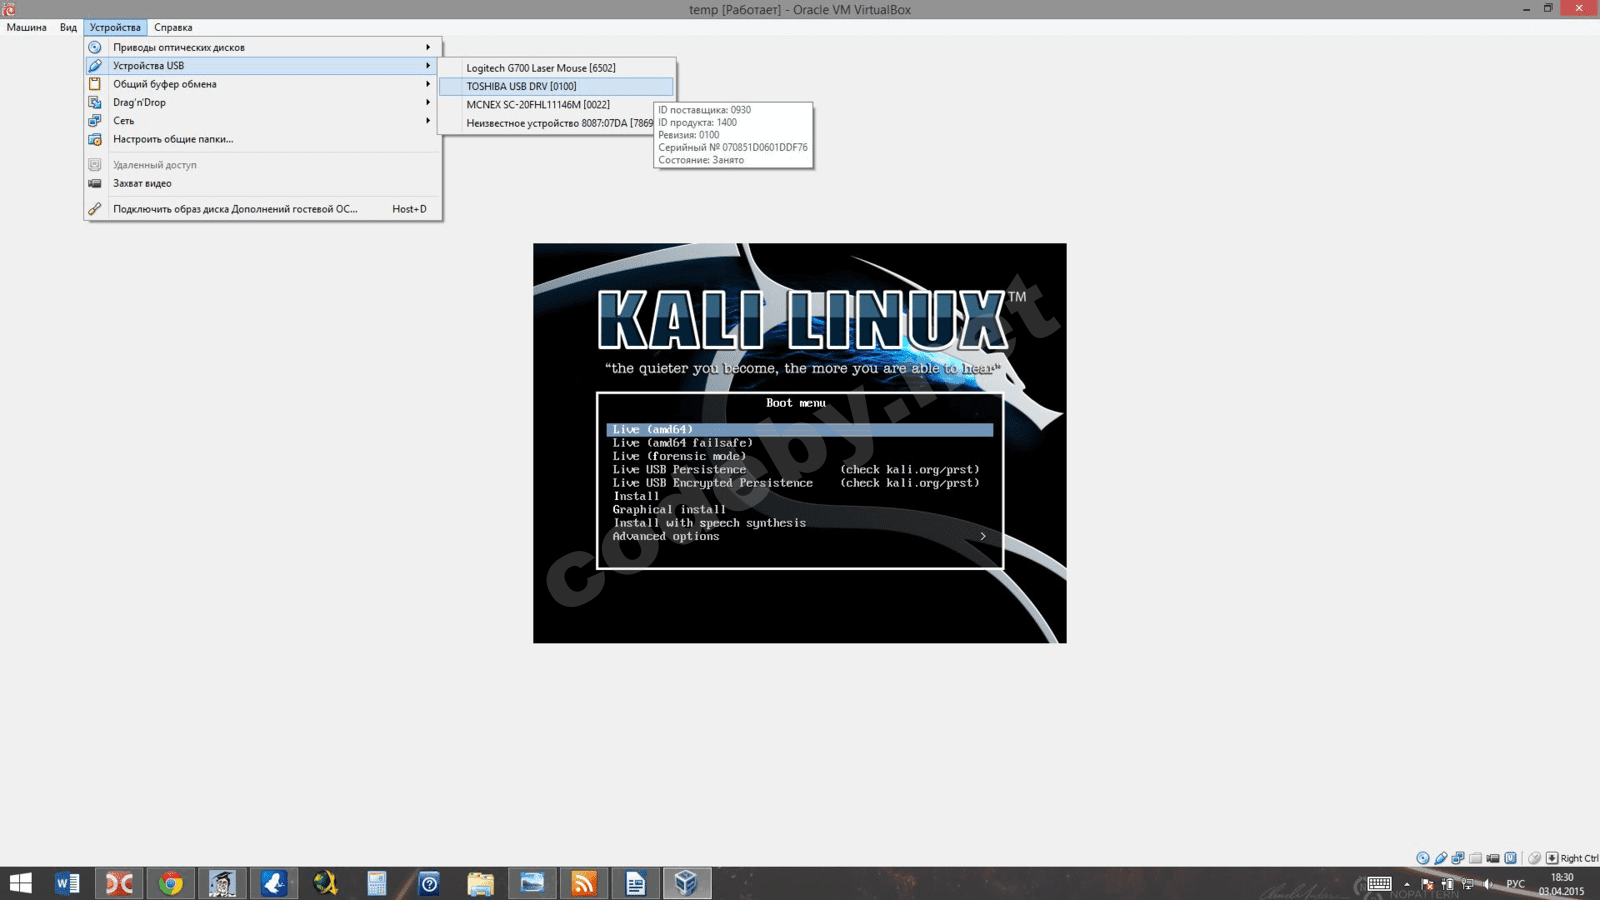Open the picture viewer taskbar icon
1600x900 pixels.
pyautogui.click(x=532, y=883)
